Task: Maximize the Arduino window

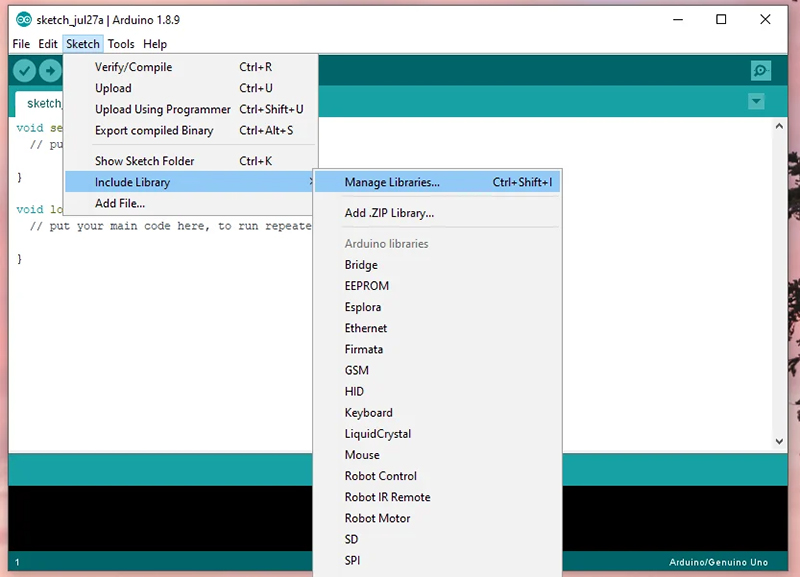Action: (721, 20)
